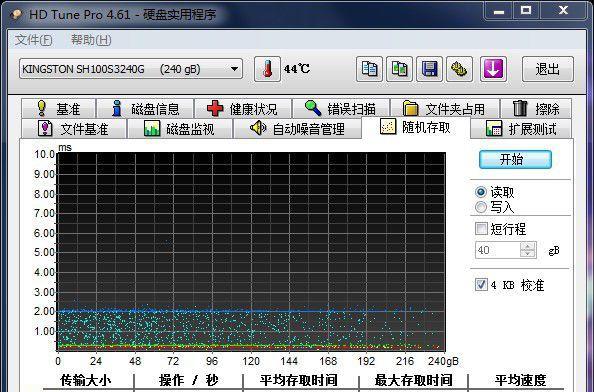Click the 开始 start button
The height and width of the screenshot is (392, 594).
[x=515, y=159]
